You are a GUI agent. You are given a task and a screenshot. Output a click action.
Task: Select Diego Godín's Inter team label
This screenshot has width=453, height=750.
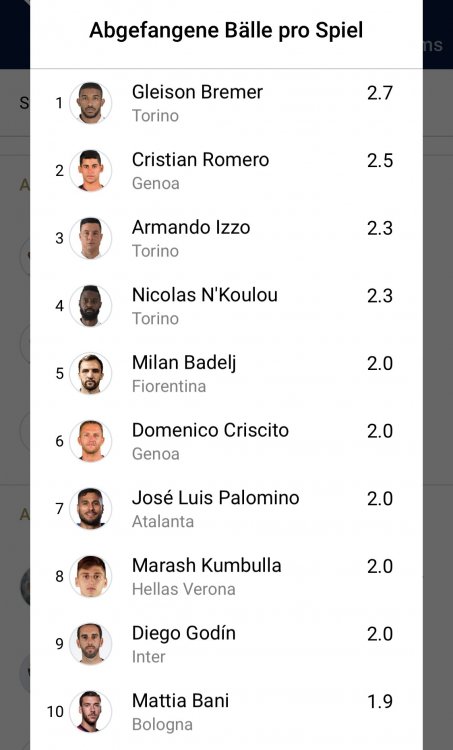[x=149, y=657]
